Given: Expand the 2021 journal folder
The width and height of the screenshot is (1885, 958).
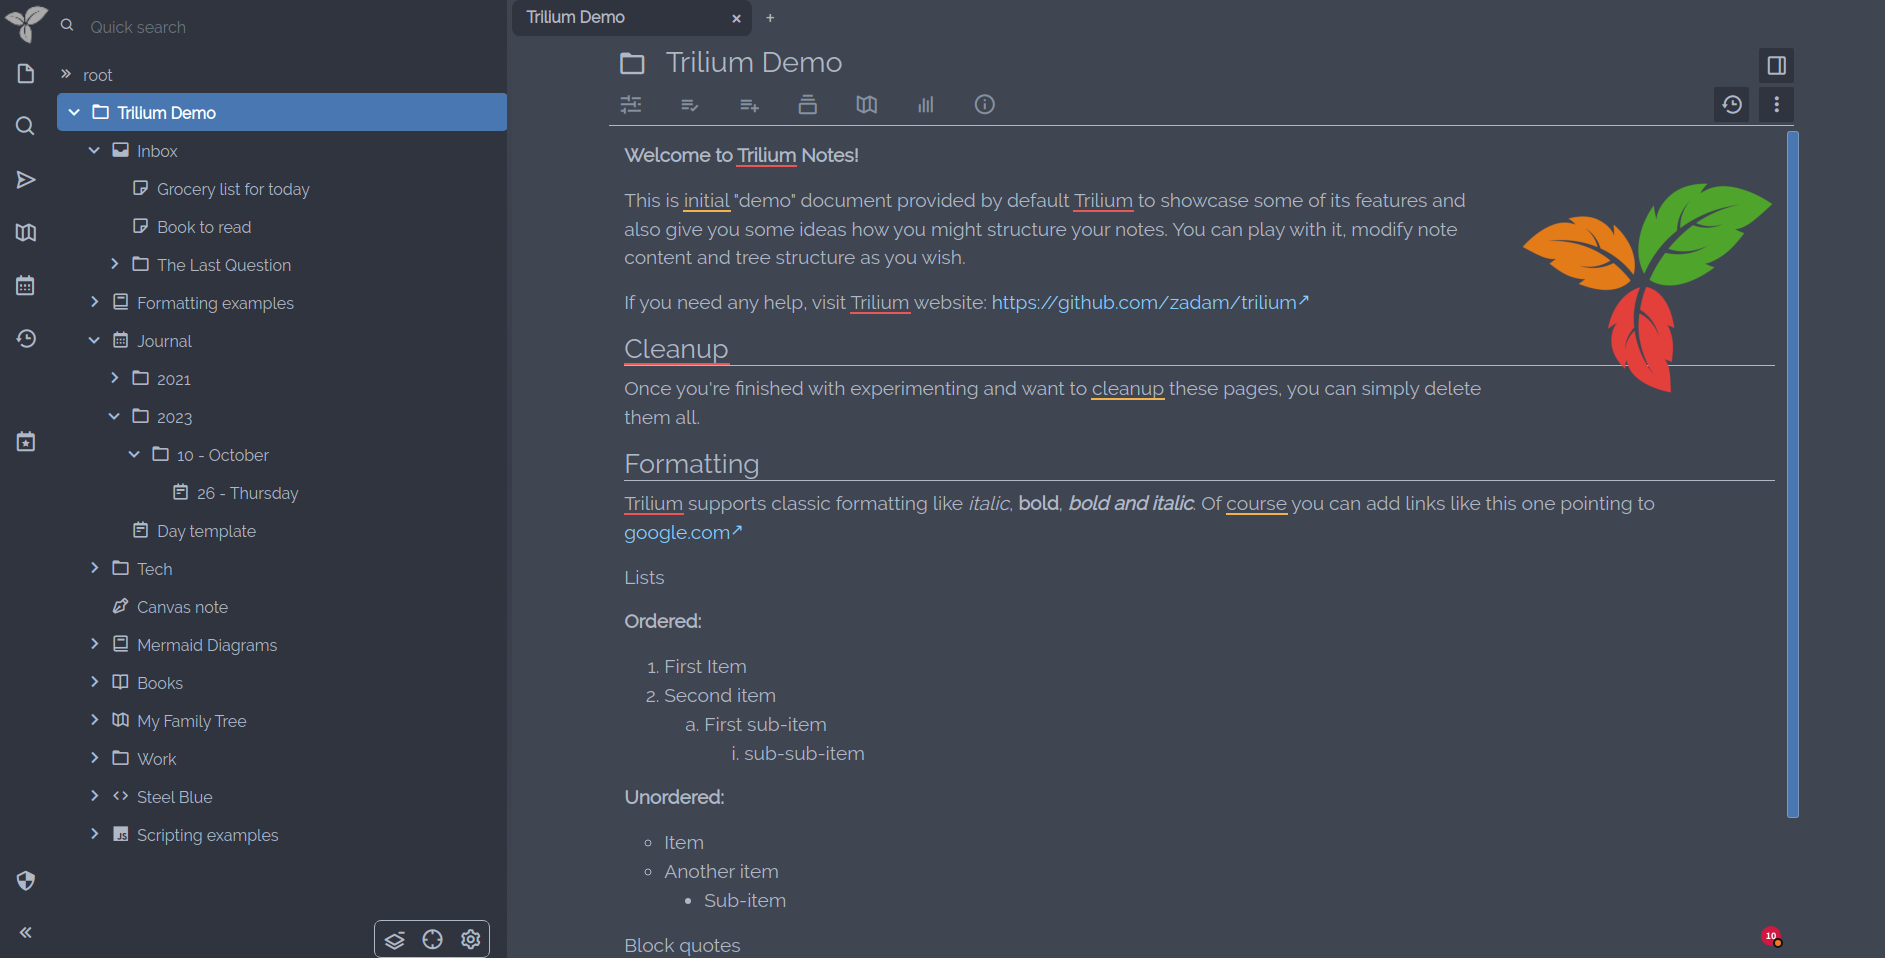Looking at the screenshot, I should (114, 378).
